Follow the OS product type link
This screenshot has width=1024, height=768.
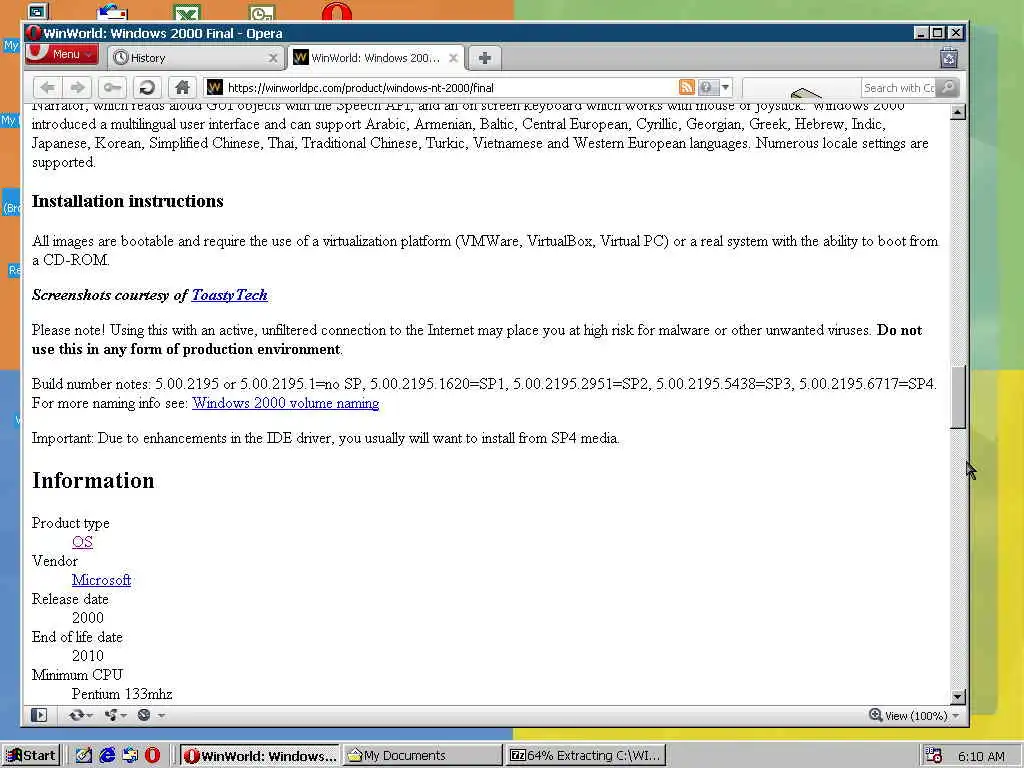(82, 542)
